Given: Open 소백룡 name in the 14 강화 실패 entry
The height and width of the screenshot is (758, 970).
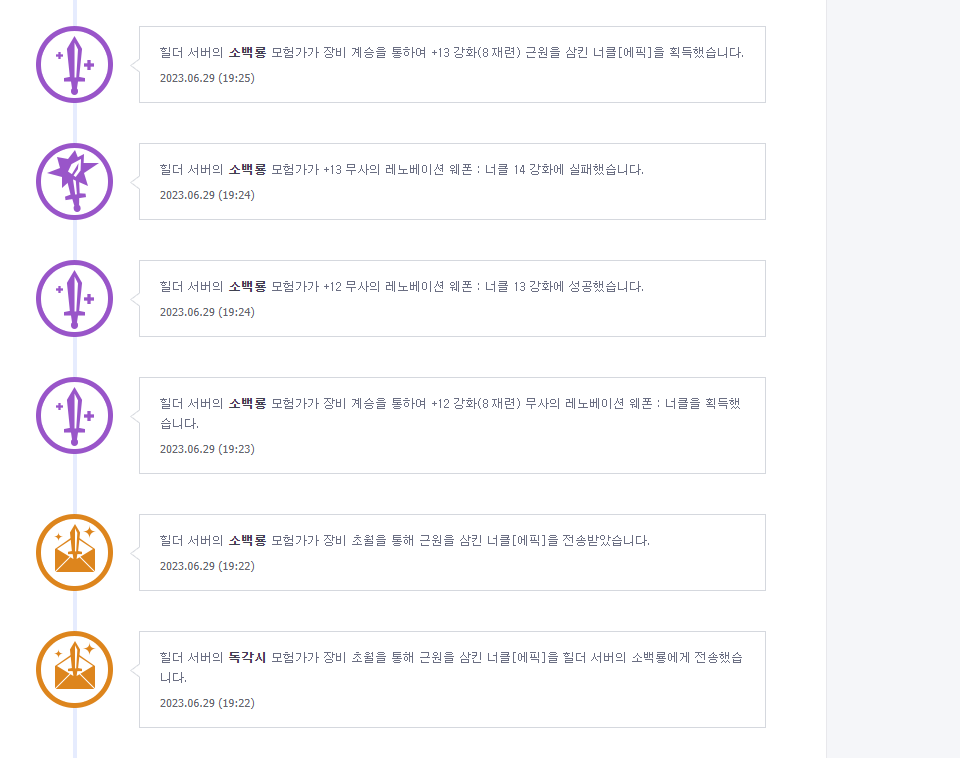Looking at the screenshot, I should click(x=247, y=170).
